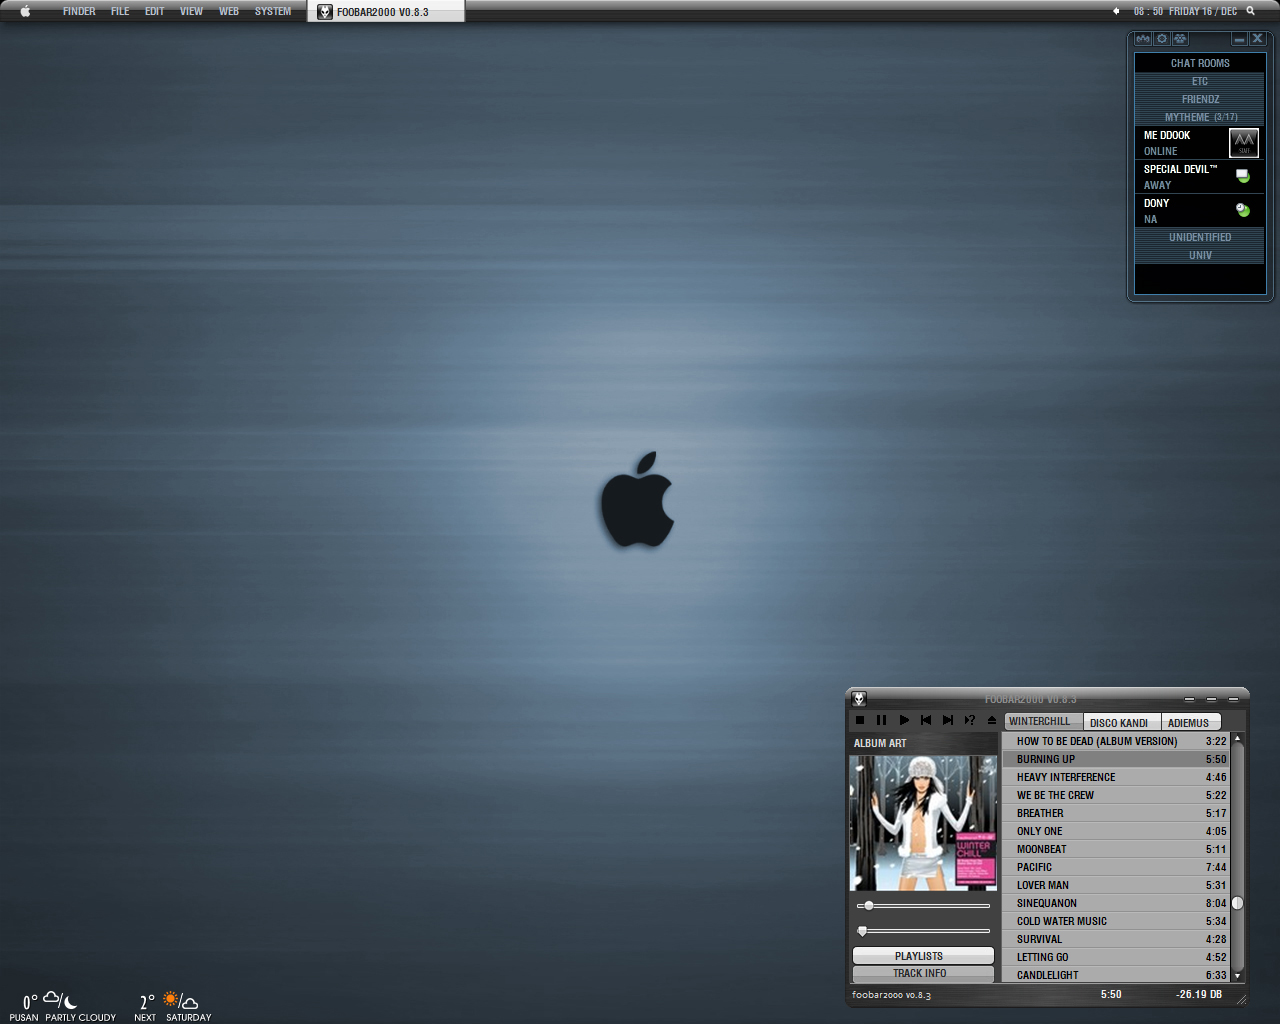The image size is (1280, 1024).
Task: Select the track Burning Up
Action: point(1116,759)
